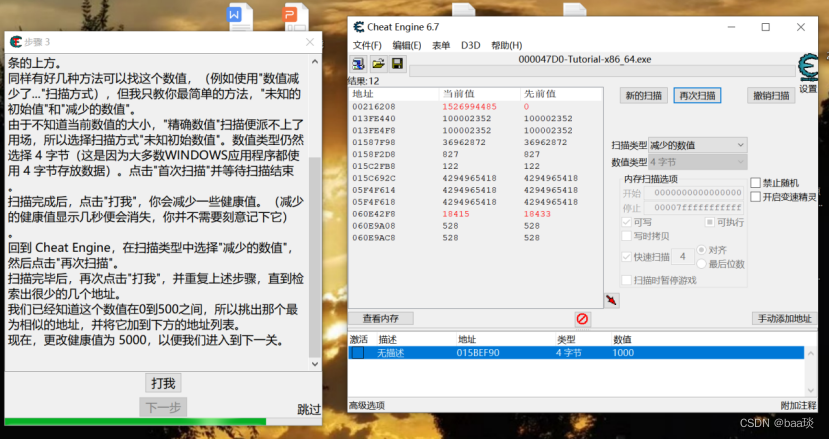Click the Cheat Engine title bar logo
This screenshot has height=439, width=830.
[x=359, y=27]
